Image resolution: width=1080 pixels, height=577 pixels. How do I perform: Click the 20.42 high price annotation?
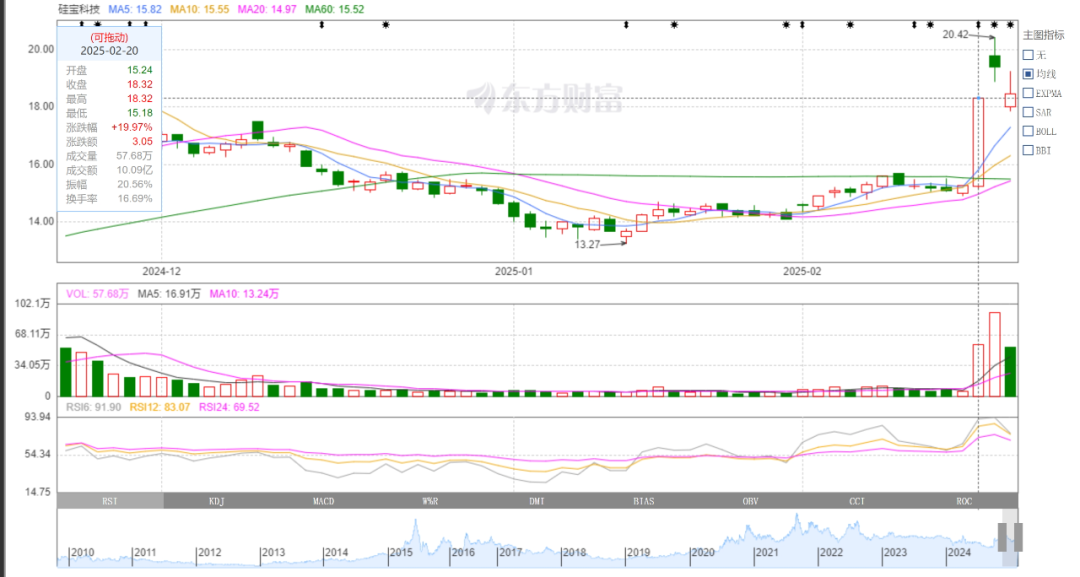955,34
